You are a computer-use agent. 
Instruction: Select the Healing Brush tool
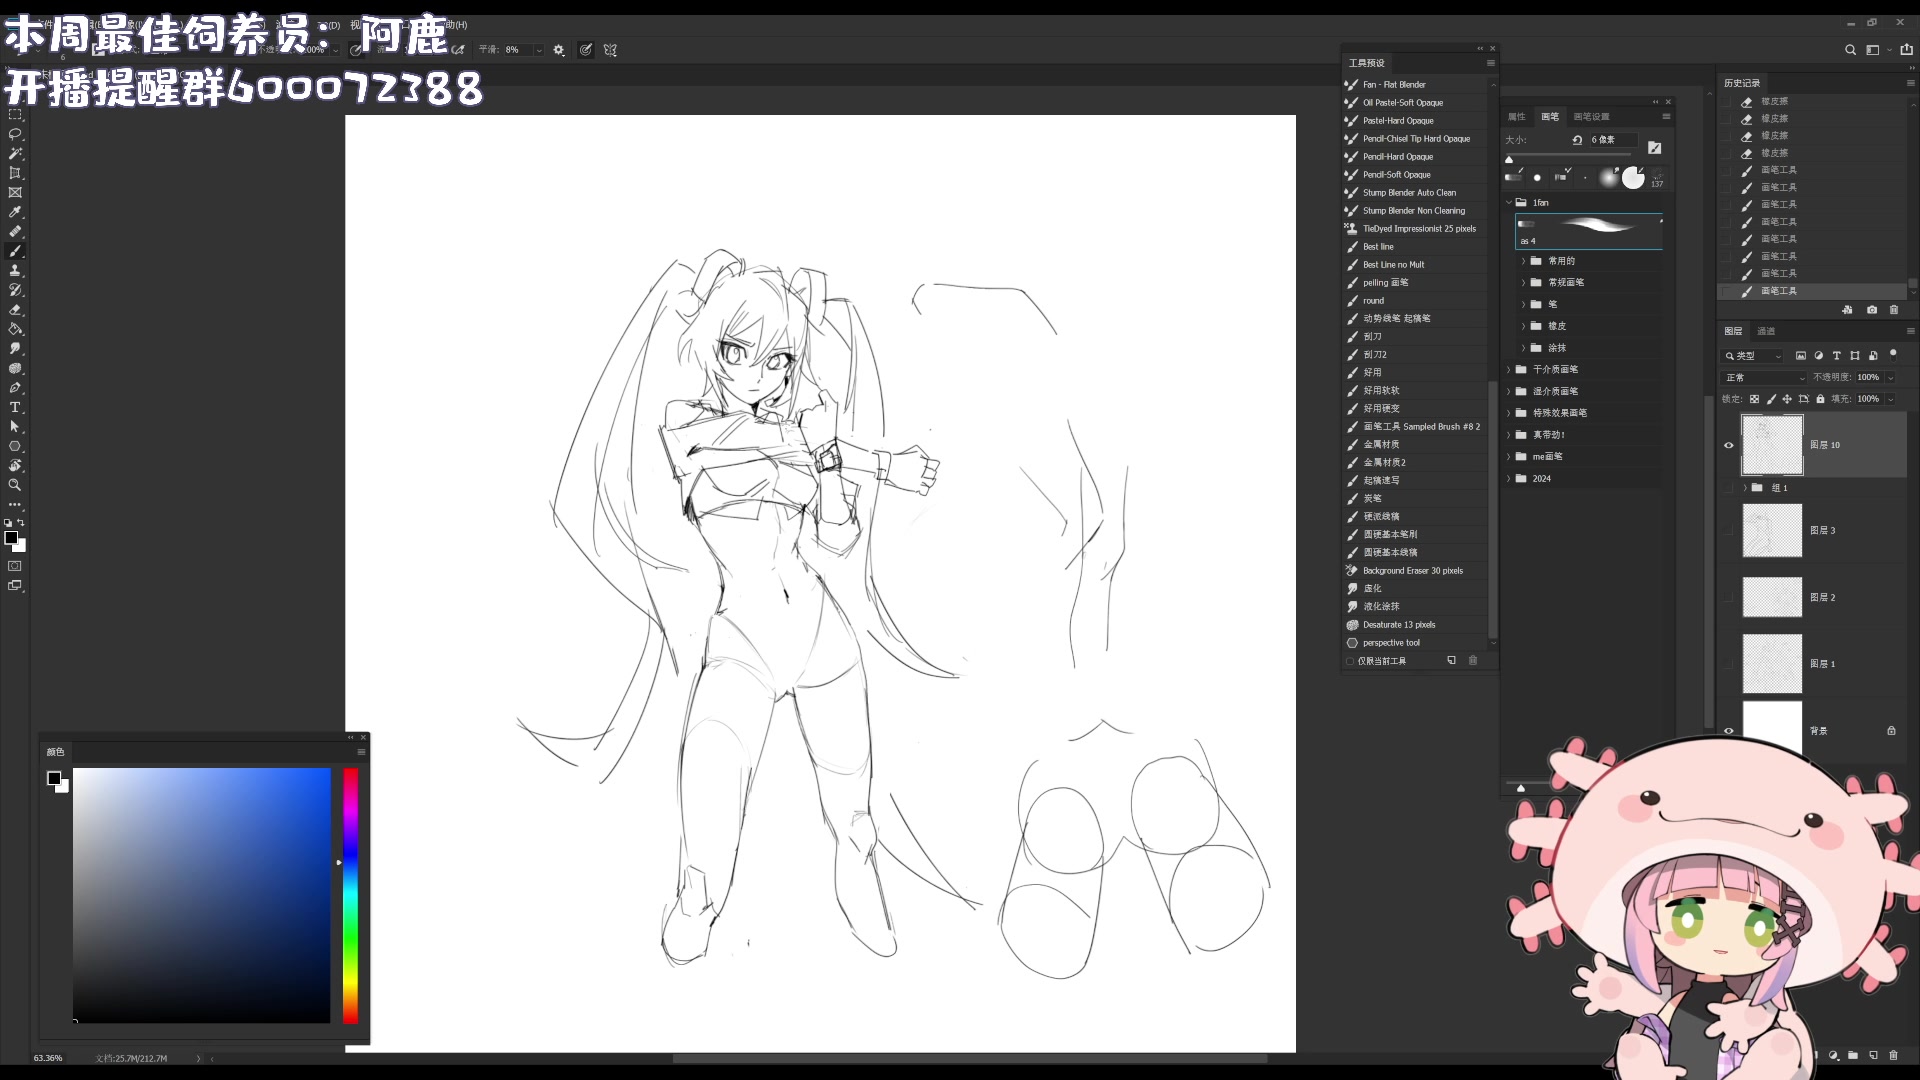15,231
